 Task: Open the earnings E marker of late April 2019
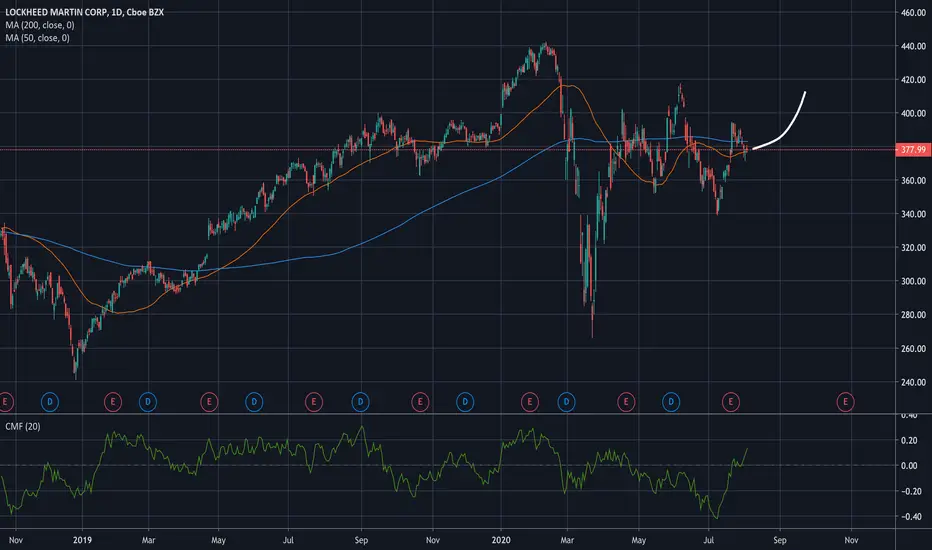[x=209, y=402]
